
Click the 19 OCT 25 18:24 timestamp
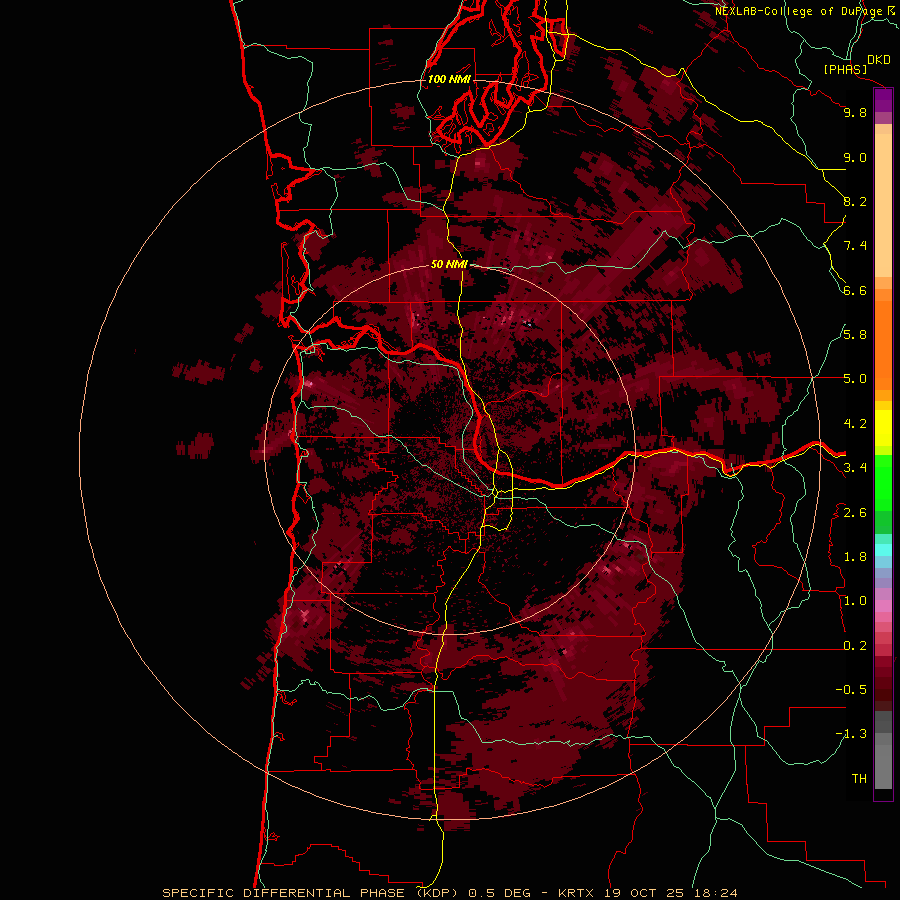[670, 893]
